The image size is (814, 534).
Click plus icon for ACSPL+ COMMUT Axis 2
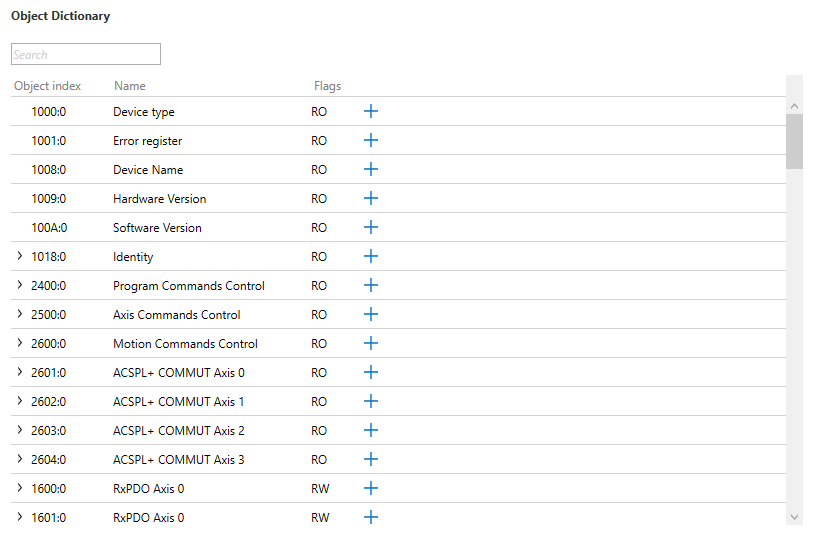[x=370, y=430]
